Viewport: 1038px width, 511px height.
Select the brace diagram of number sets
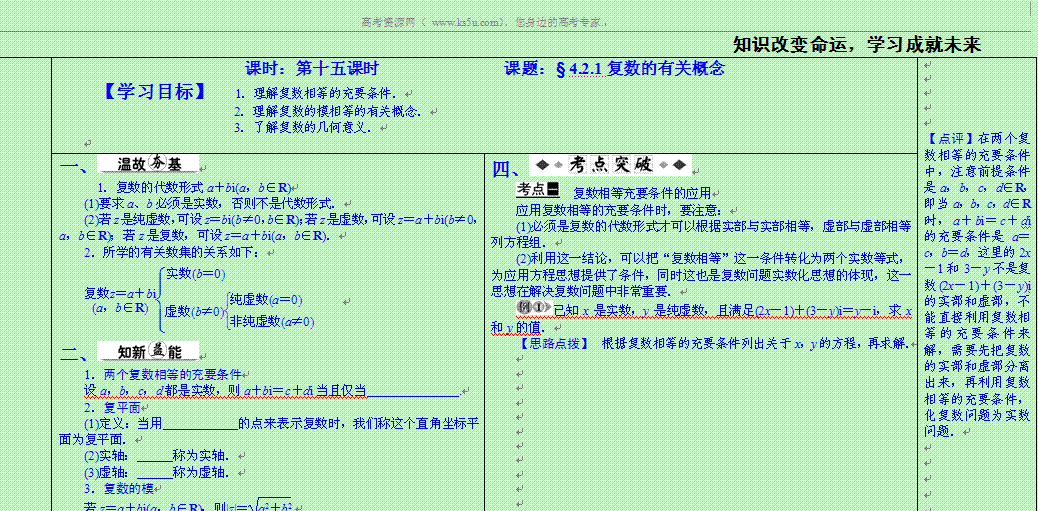pos(200,297)
